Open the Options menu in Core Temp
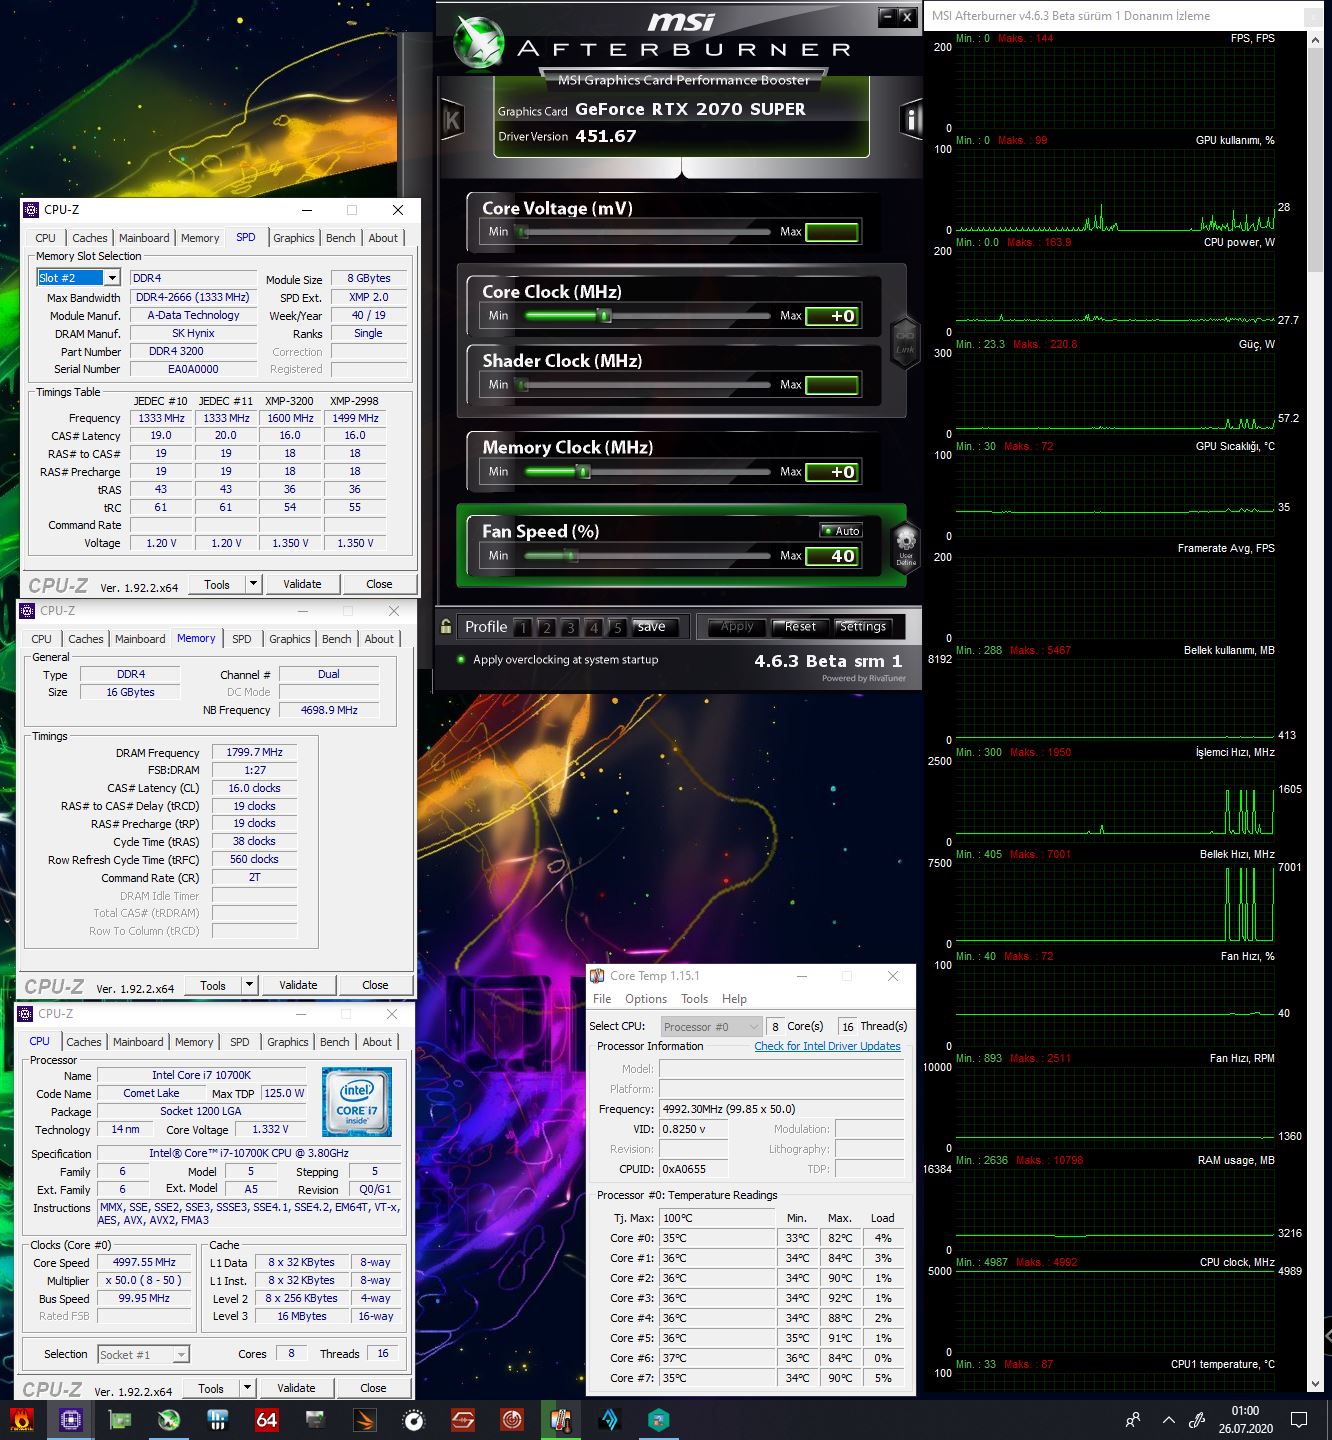This screenshot has width=1332, height=1440. click(x=646, y=999)
